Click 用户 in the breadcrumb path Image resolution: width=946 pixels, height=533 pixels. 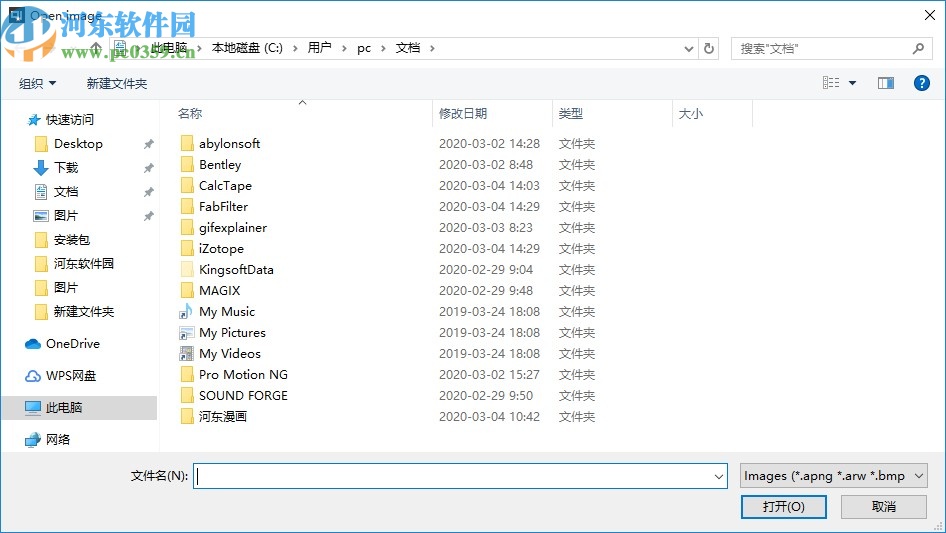point(319,48)
